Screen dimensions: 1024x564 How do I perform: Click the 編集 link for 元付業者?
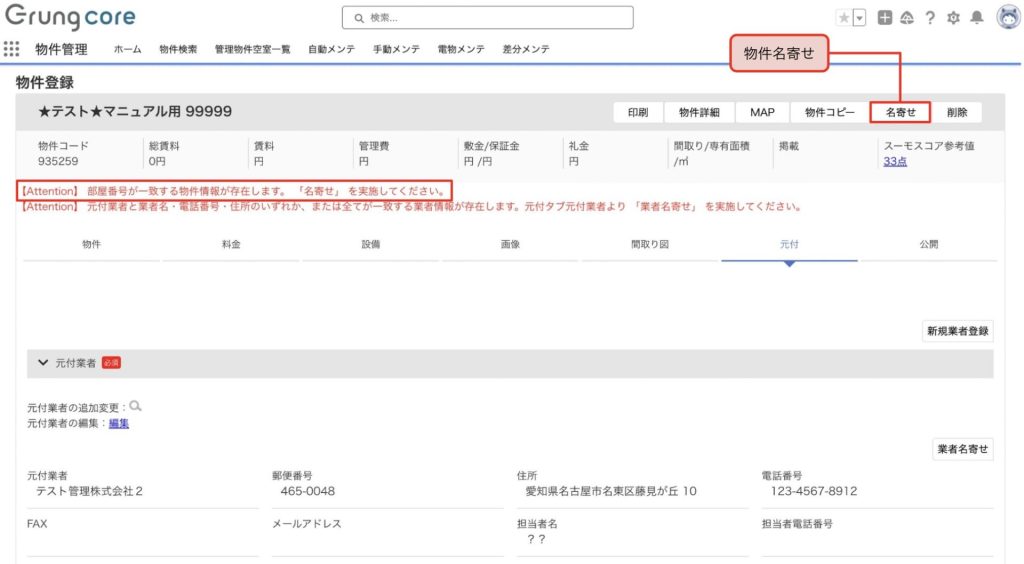(119, 423)
